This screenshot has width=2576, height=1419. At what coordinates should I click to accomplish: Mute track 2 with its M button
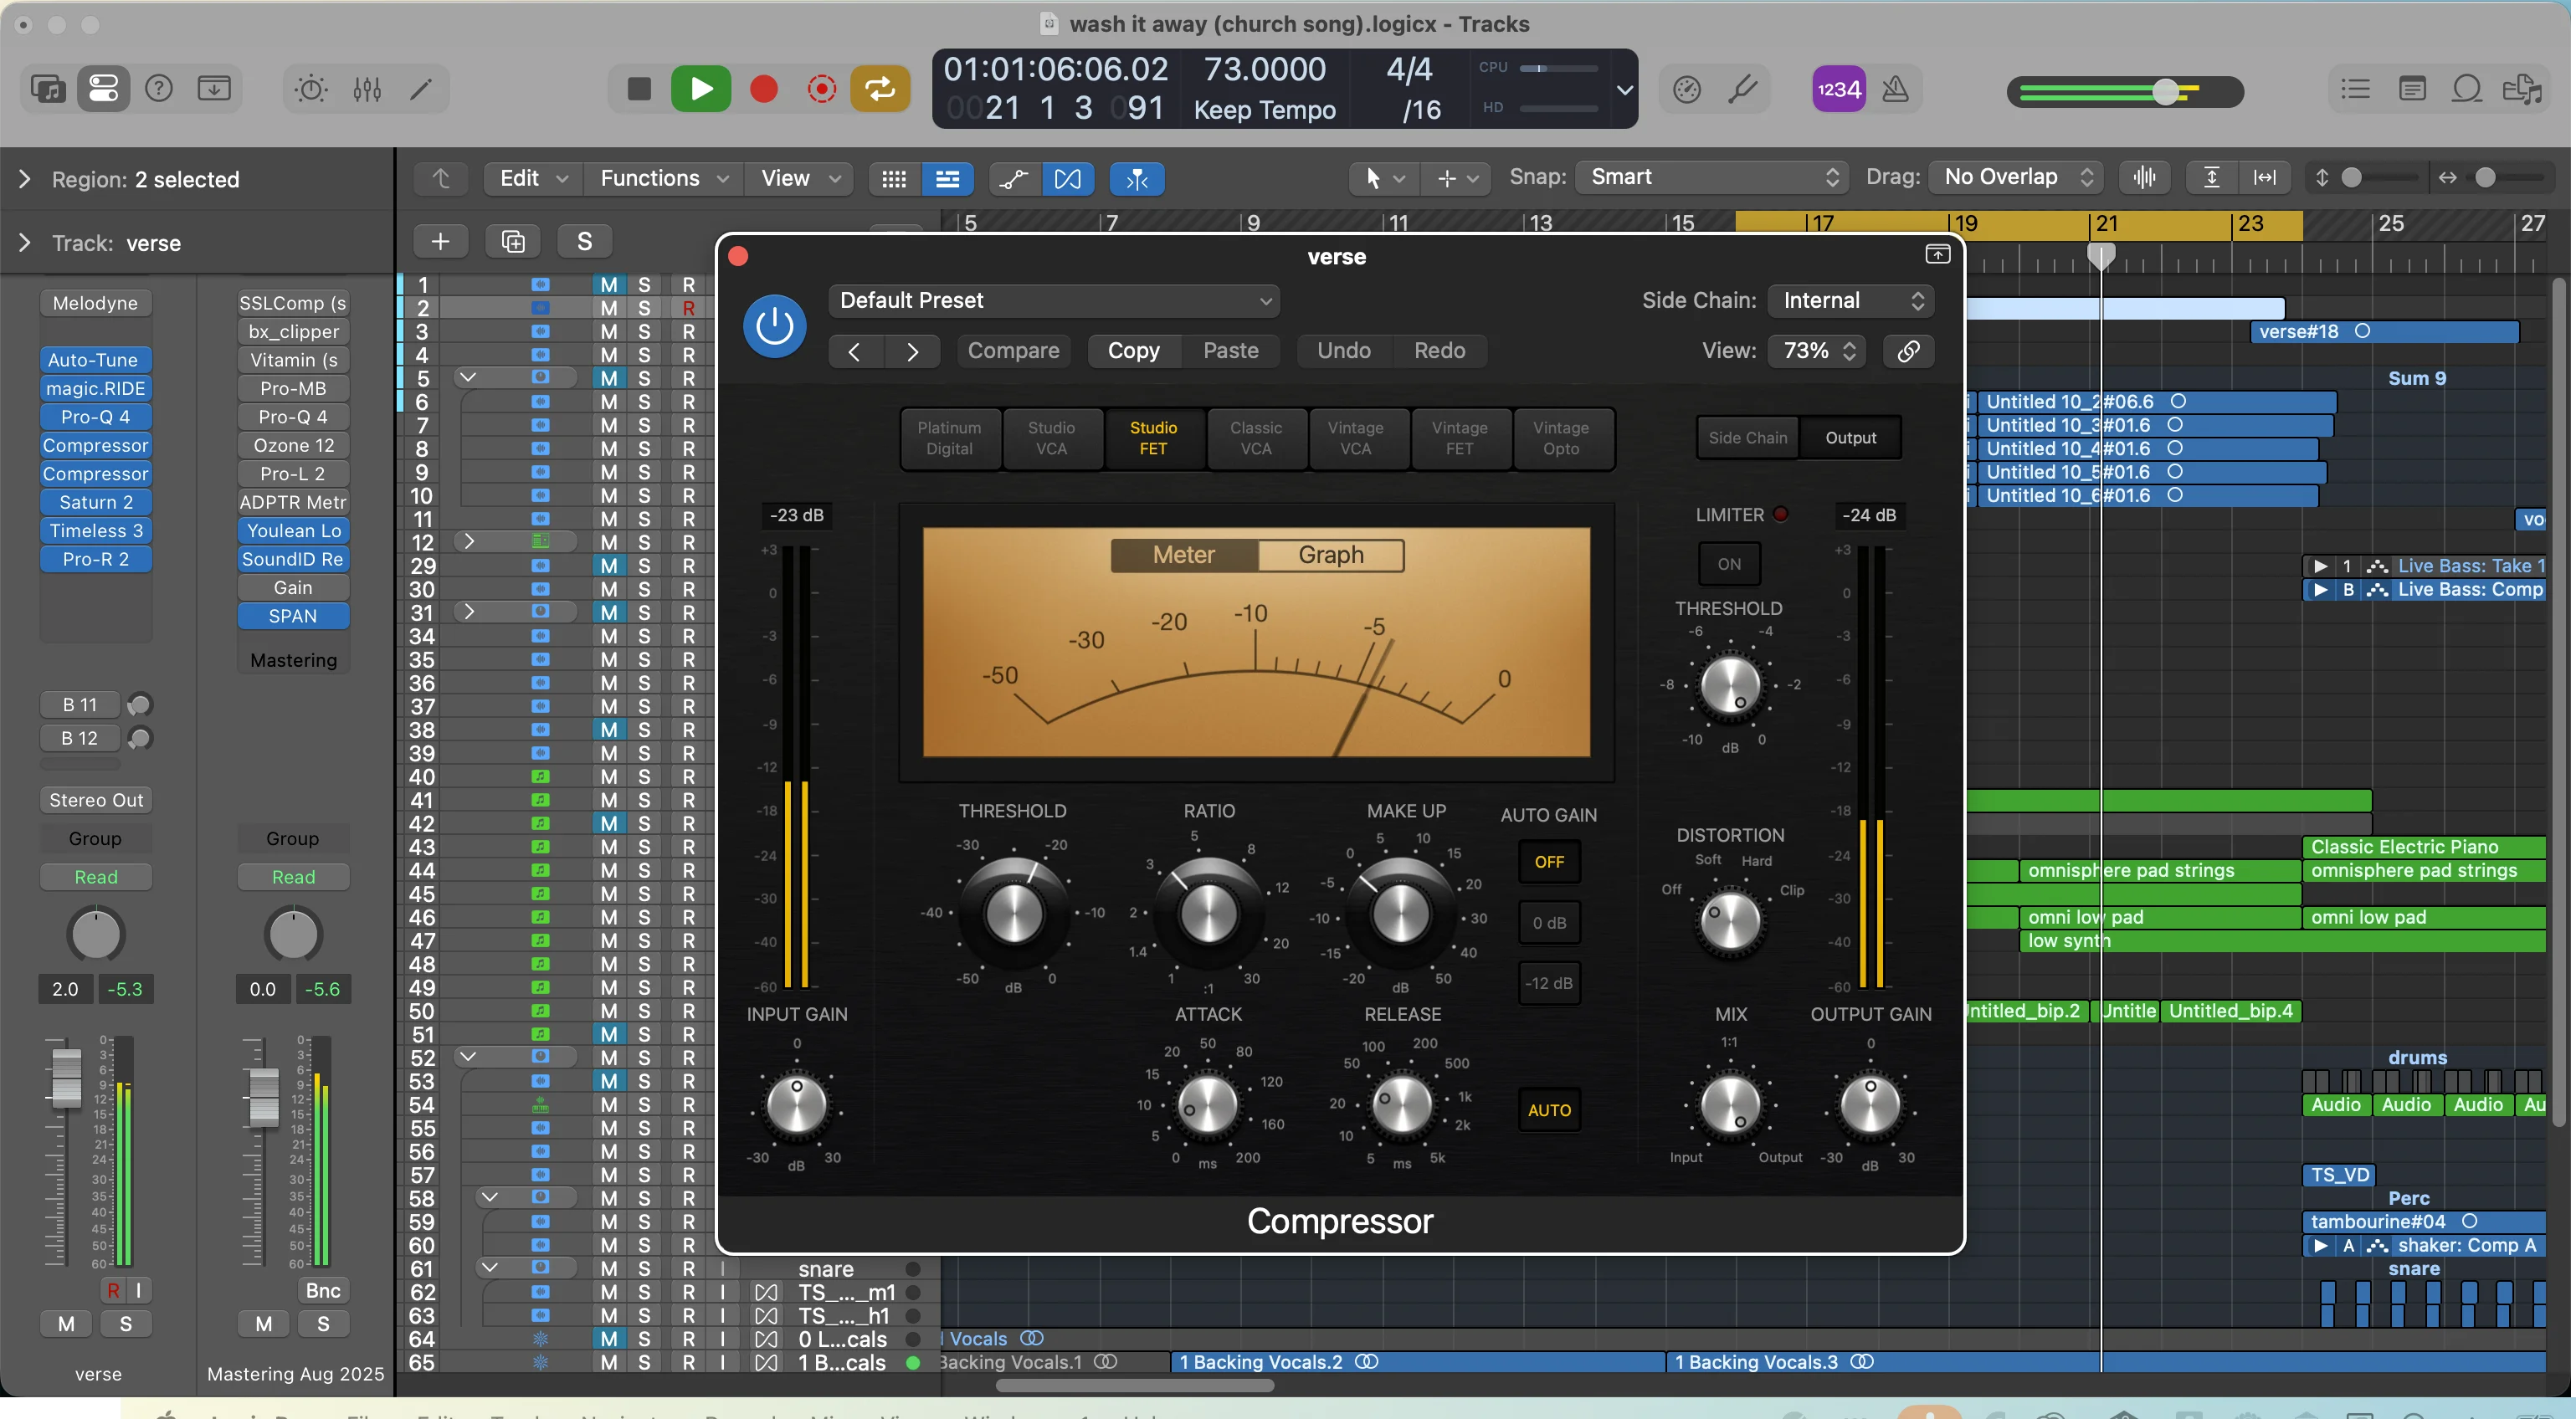(x=608, y=306)
